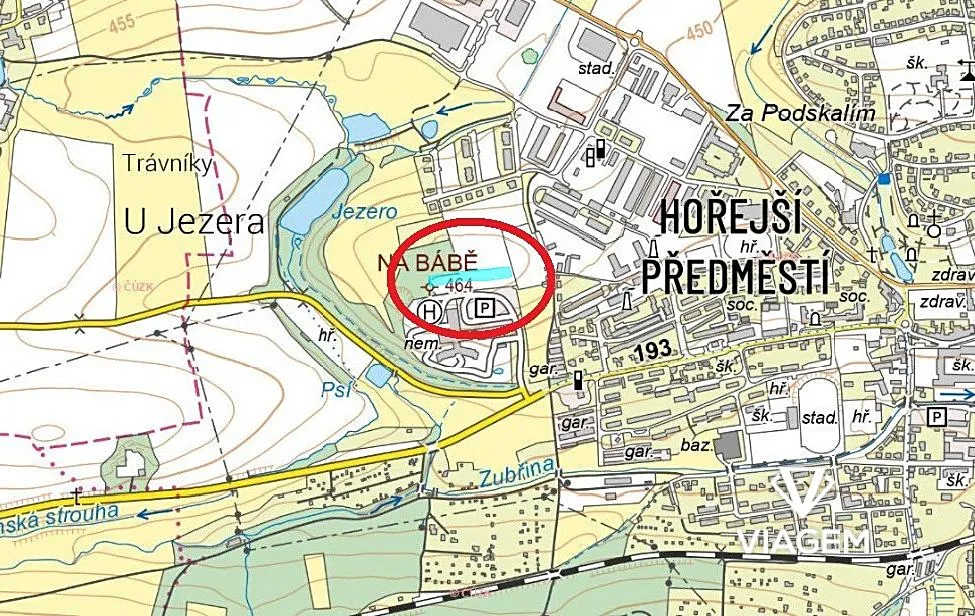Click the oval stadium track
The height and width of the screenshot is (616, 975).
click(x=818, y=417)
